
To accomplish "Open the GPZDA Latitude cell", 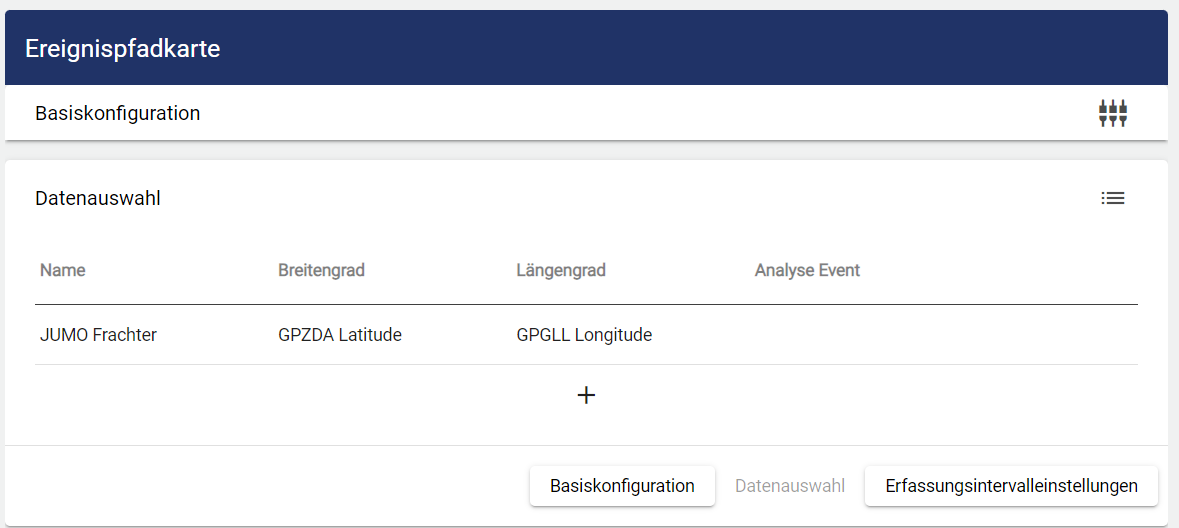I will (x=340, y=335).
